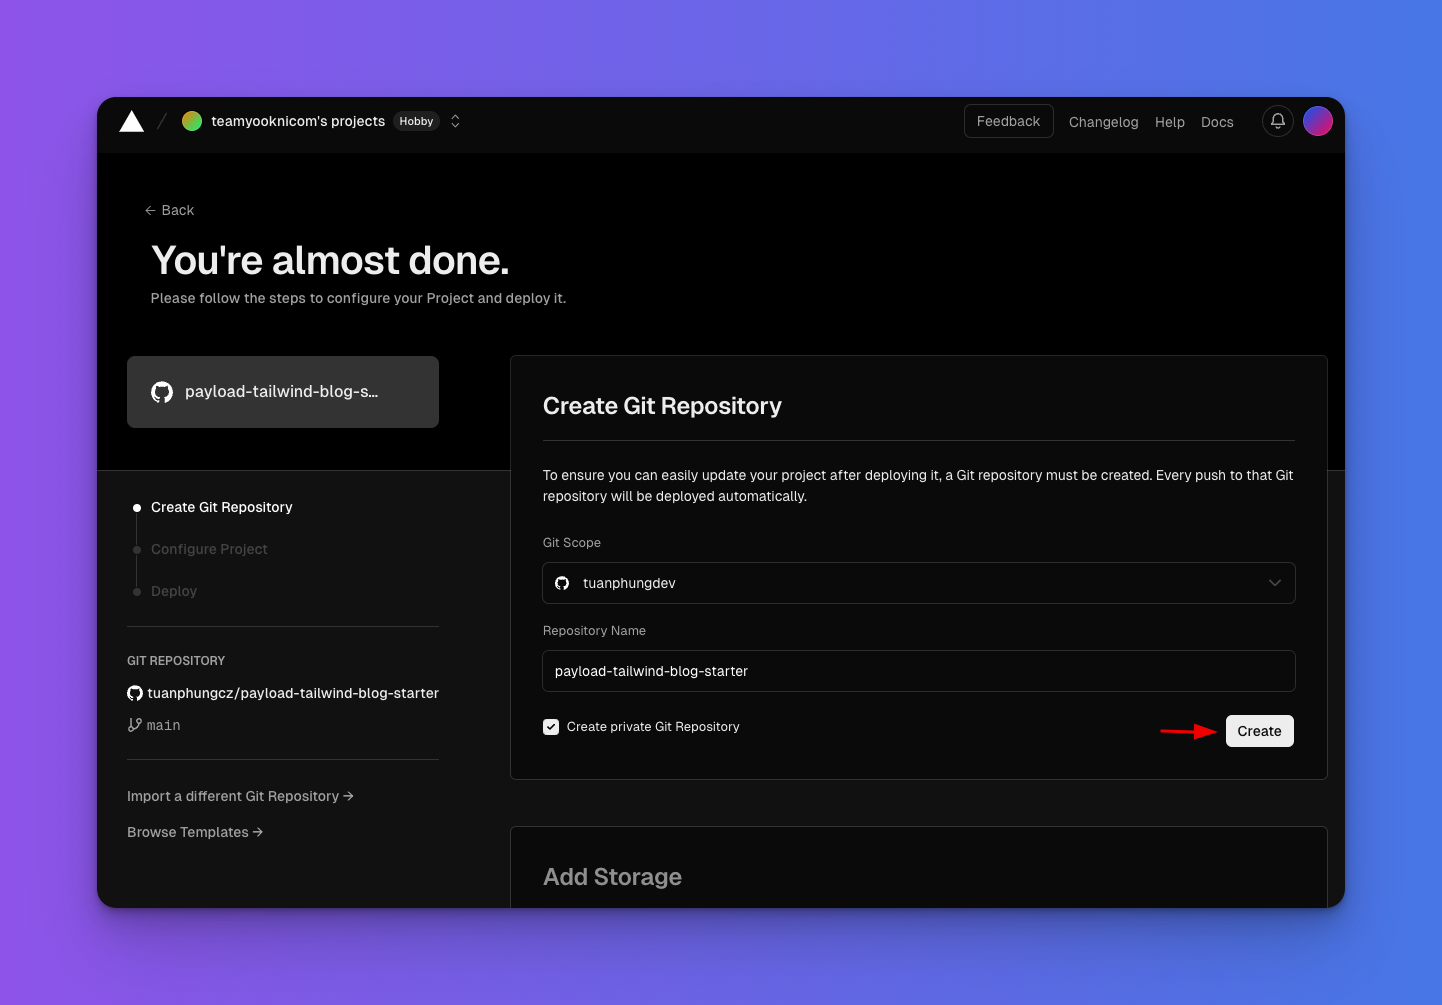
Task: Go Back to the previous page
Action: pos(169,210)
